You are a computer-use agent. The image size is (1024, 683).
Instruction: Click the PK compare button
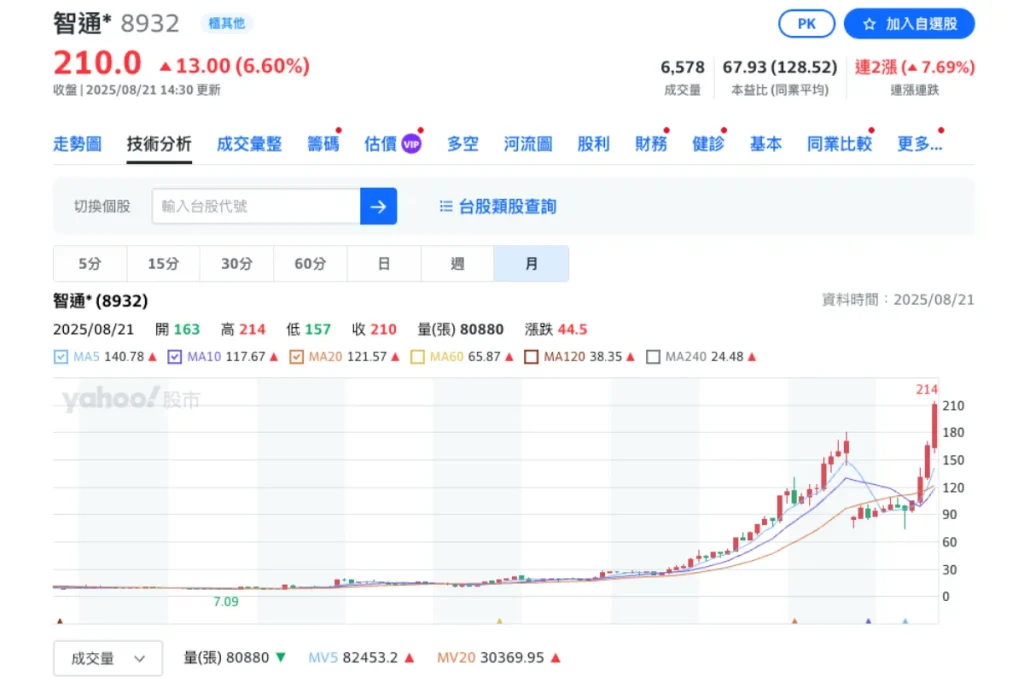point(806,24)
